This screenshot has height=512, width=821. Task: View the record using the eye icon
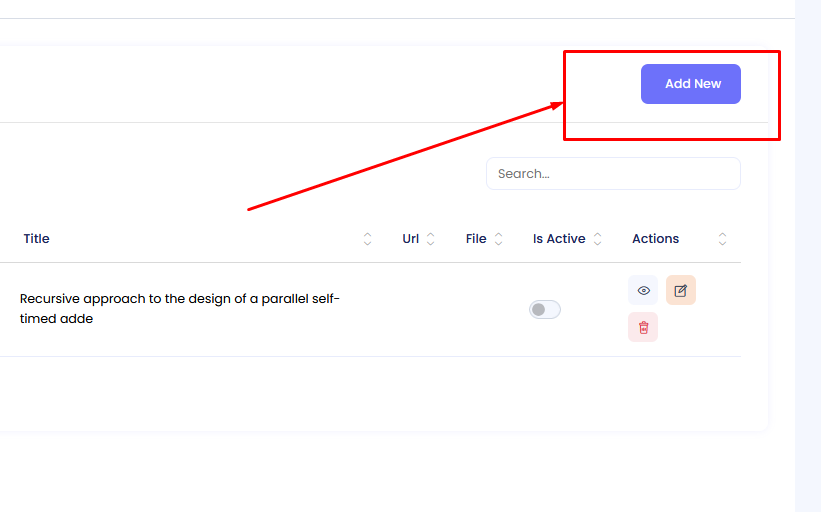pyautogui.click(x=643, y=291)
